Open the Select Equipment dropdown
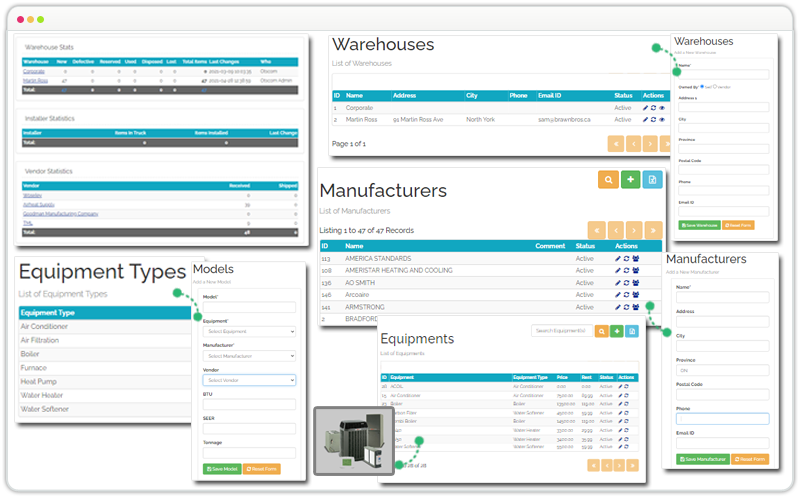The width and height of the screenshot is (800, 500). point(249,331)
